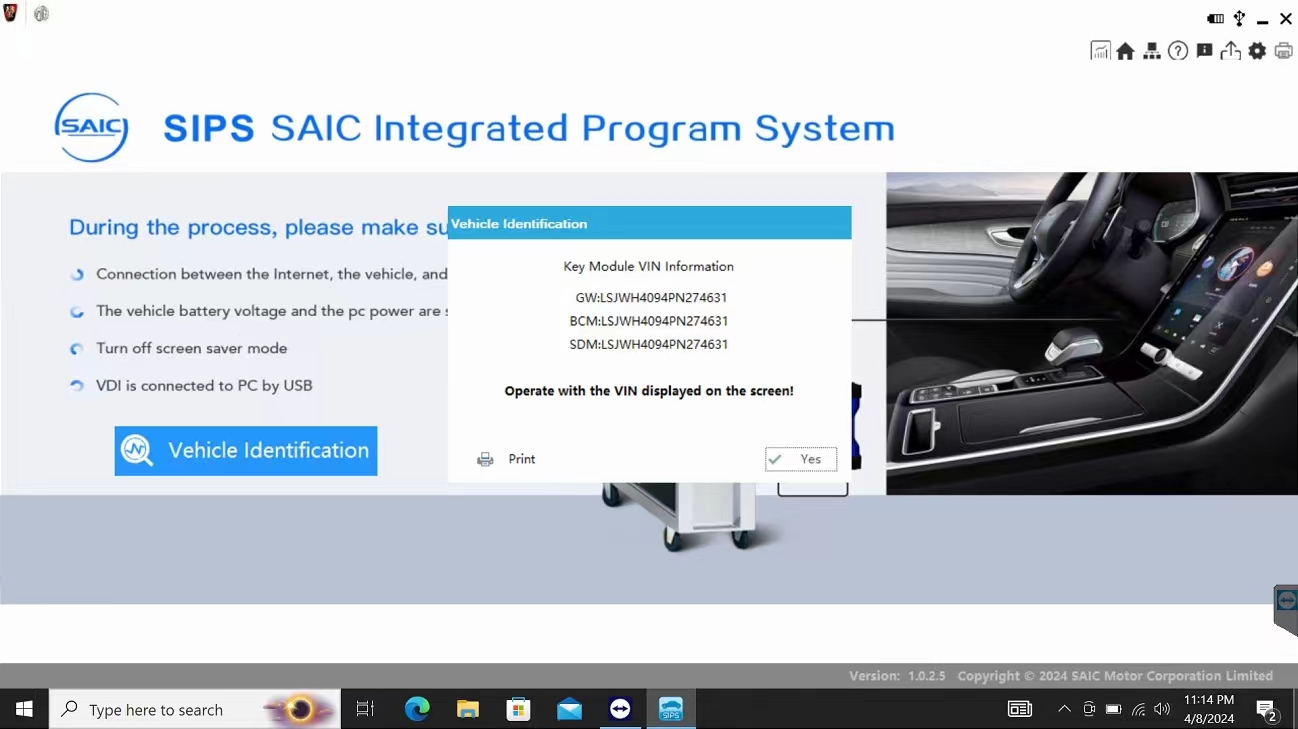Go to the SIPS home screen
This screenshot has height=729, width=1298.
tap(1126, 50)
